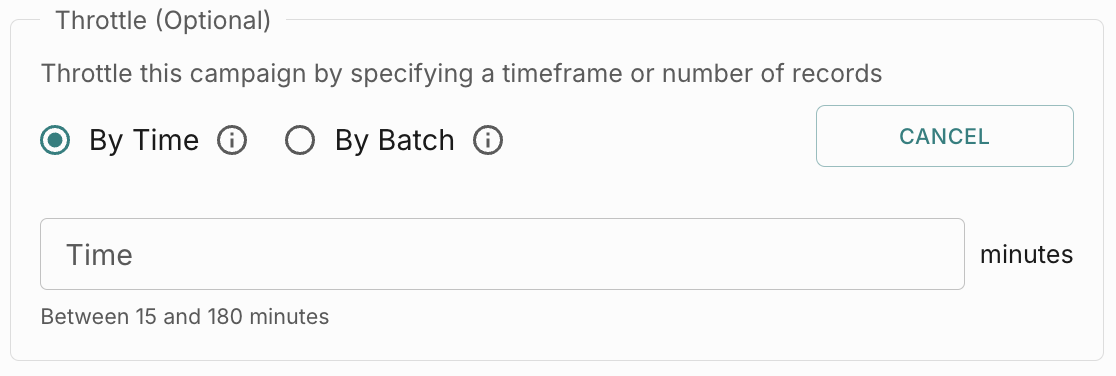
Task: Select the By Batch radio button
Action: 300,140
